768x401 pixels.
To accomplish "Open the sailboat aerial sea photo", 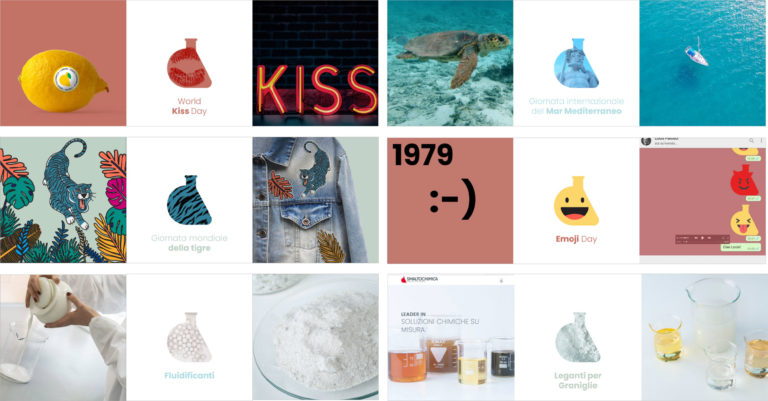I will [x=702, y=63].
